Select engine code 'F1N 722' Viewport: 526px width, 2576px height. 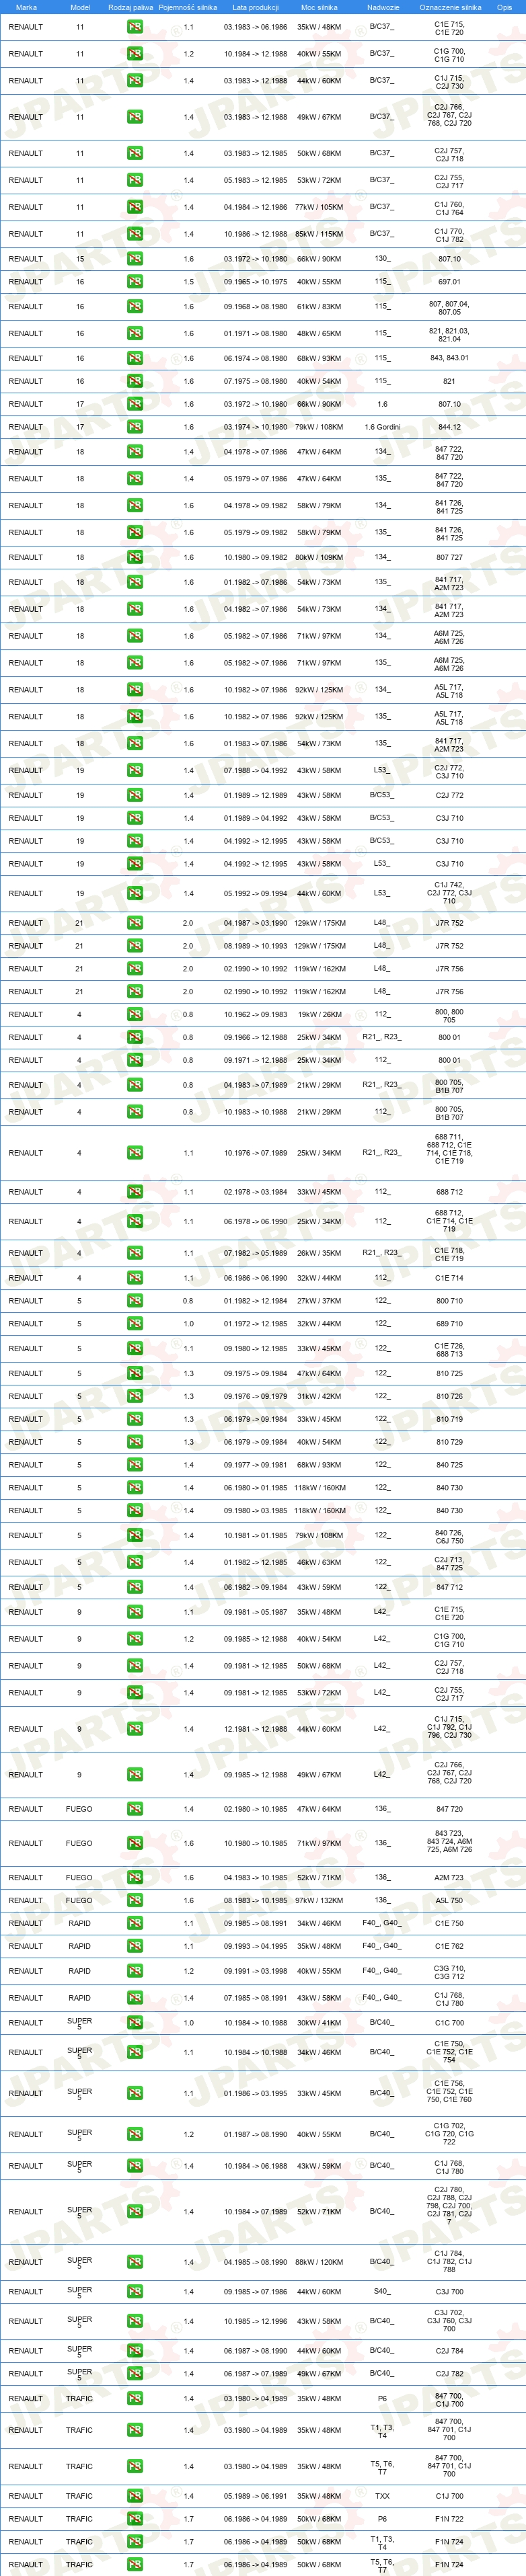(449, 2519)
